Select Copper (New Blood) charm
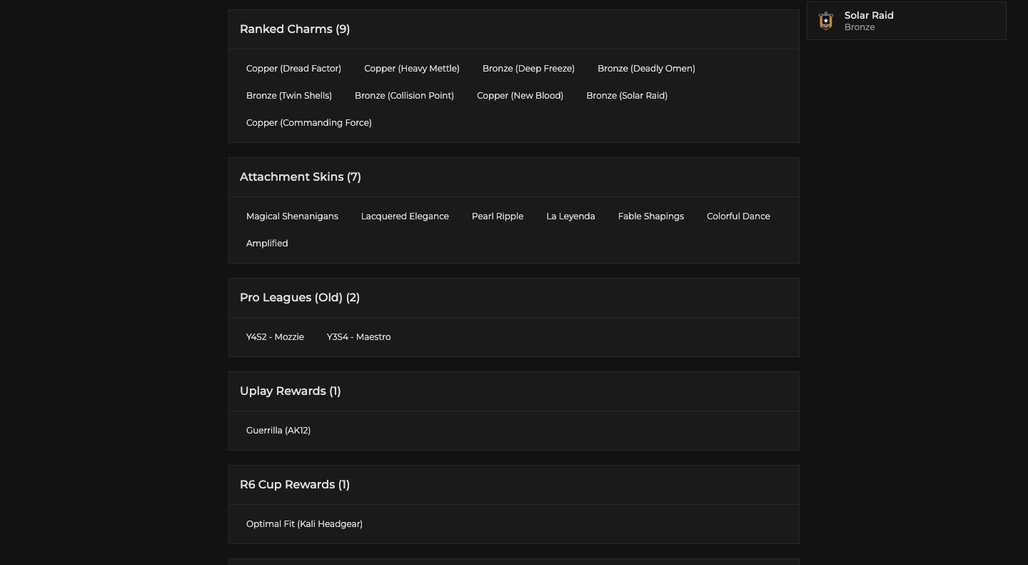Screen dimensions: 1028x565 tap(520, 96)
